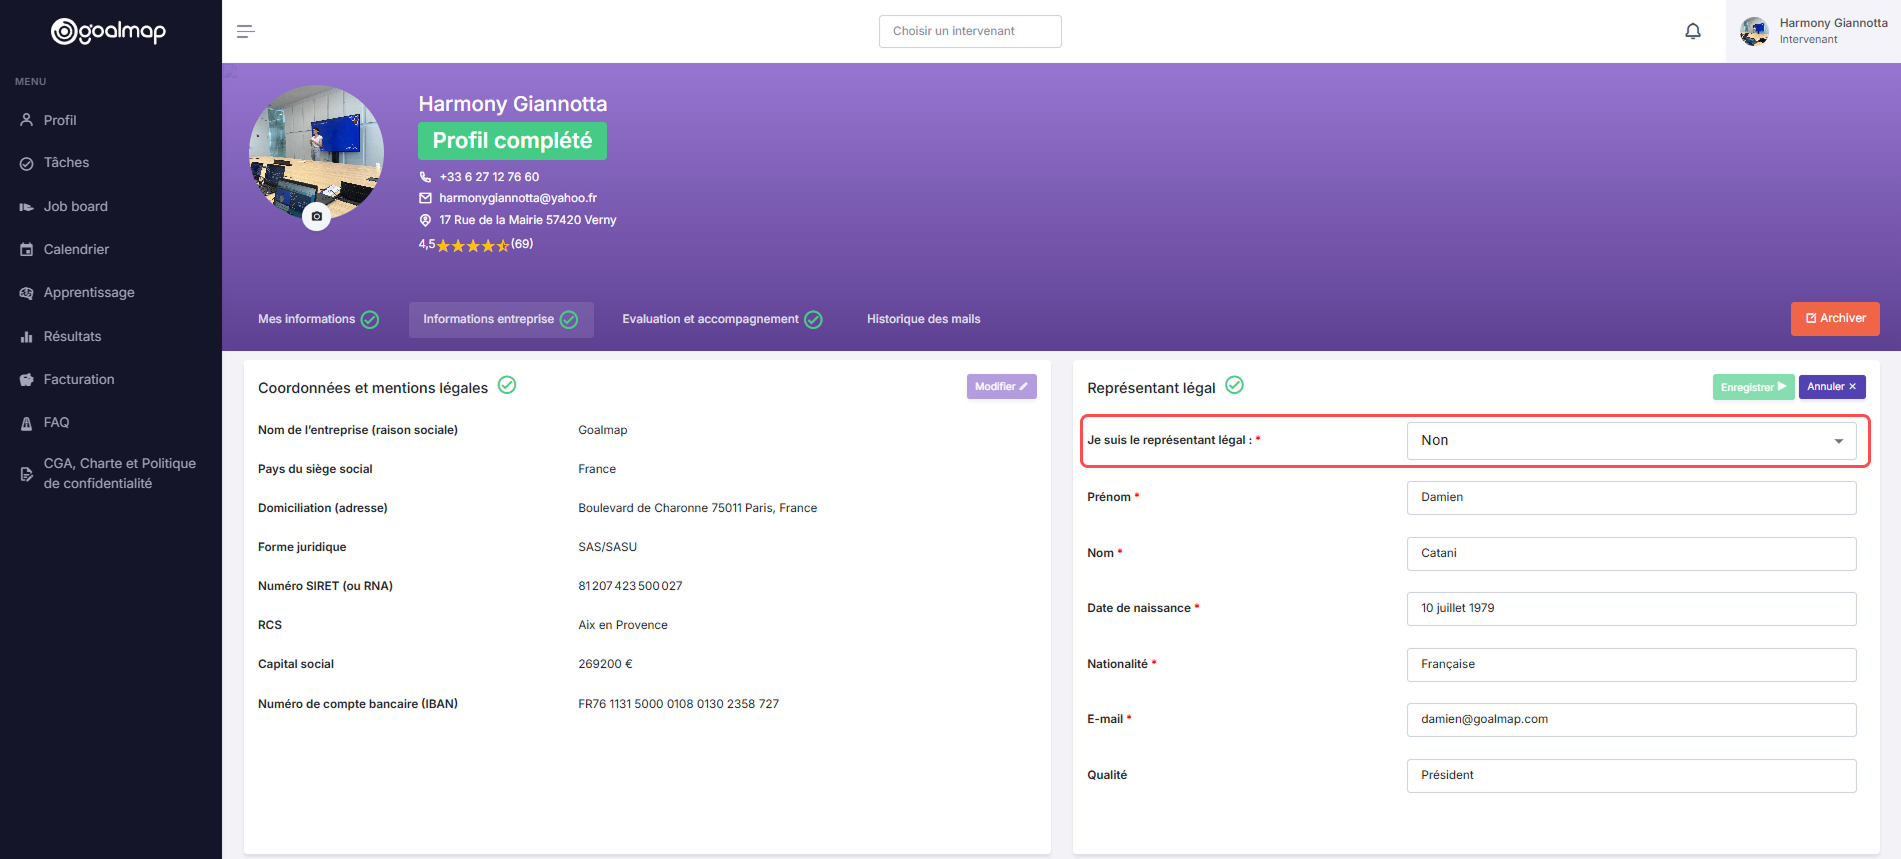
Task: Click the Nom field containing Catani
Action: pos(1631,554)
